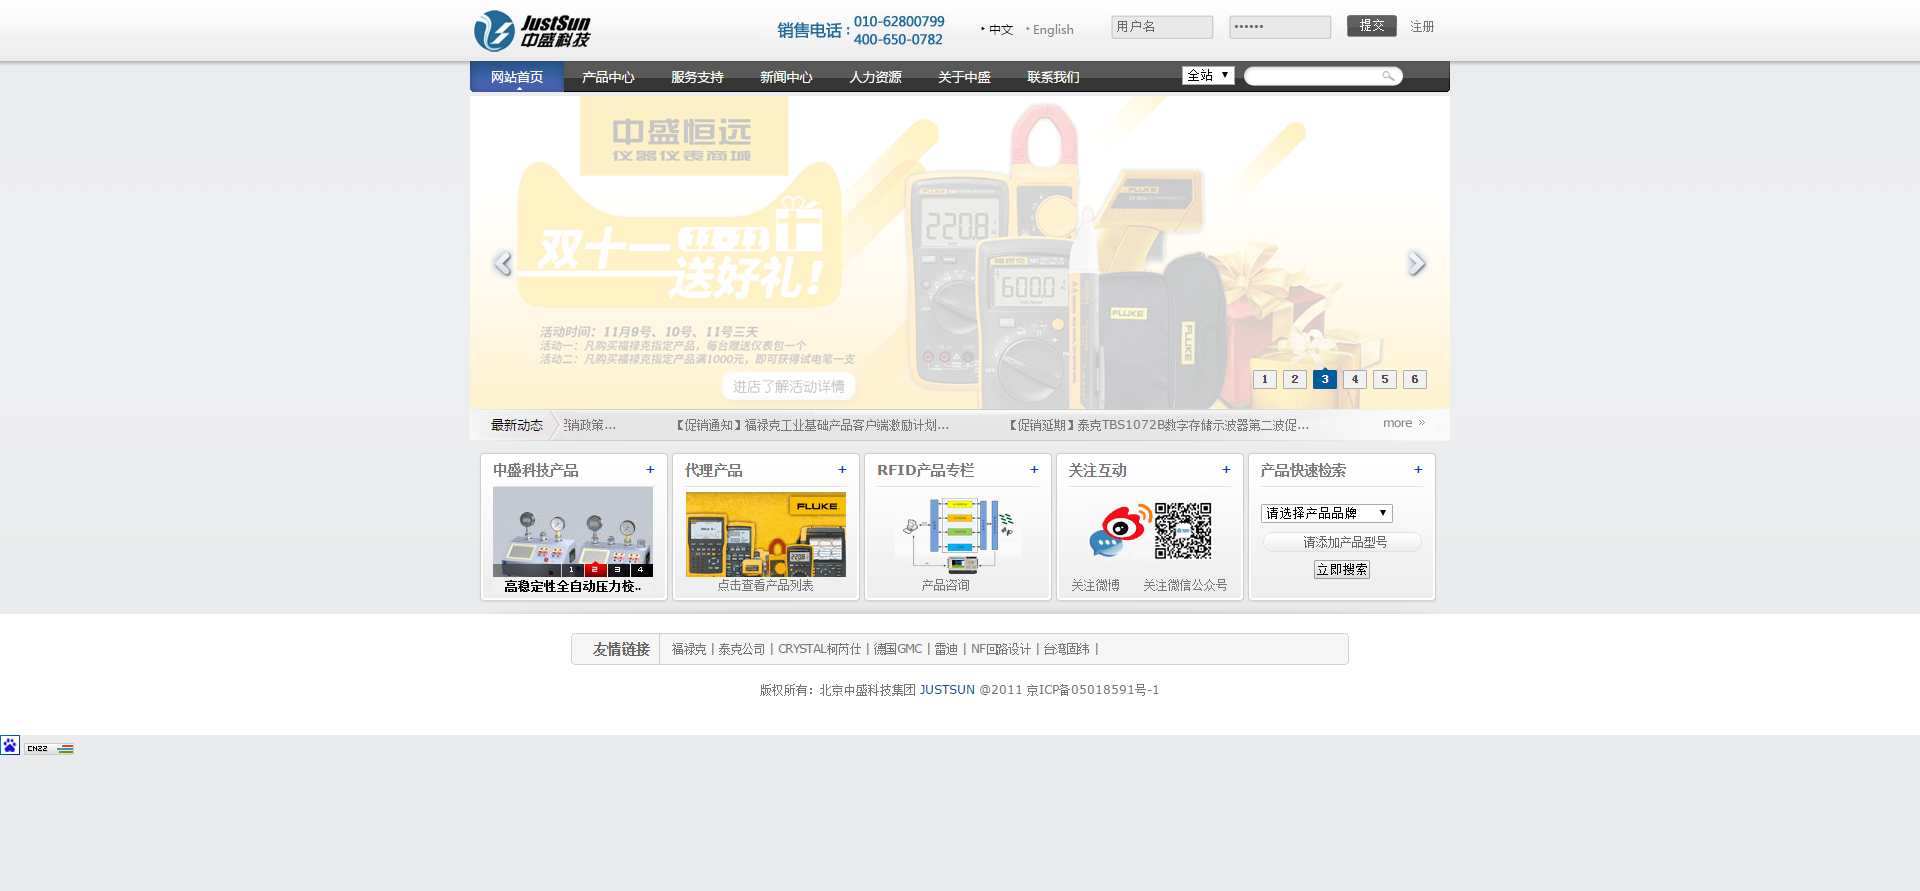Go to banner slide 4
Viewport: 1920px width, 891px height.
pyautogui.click(x=1355, y=379)
